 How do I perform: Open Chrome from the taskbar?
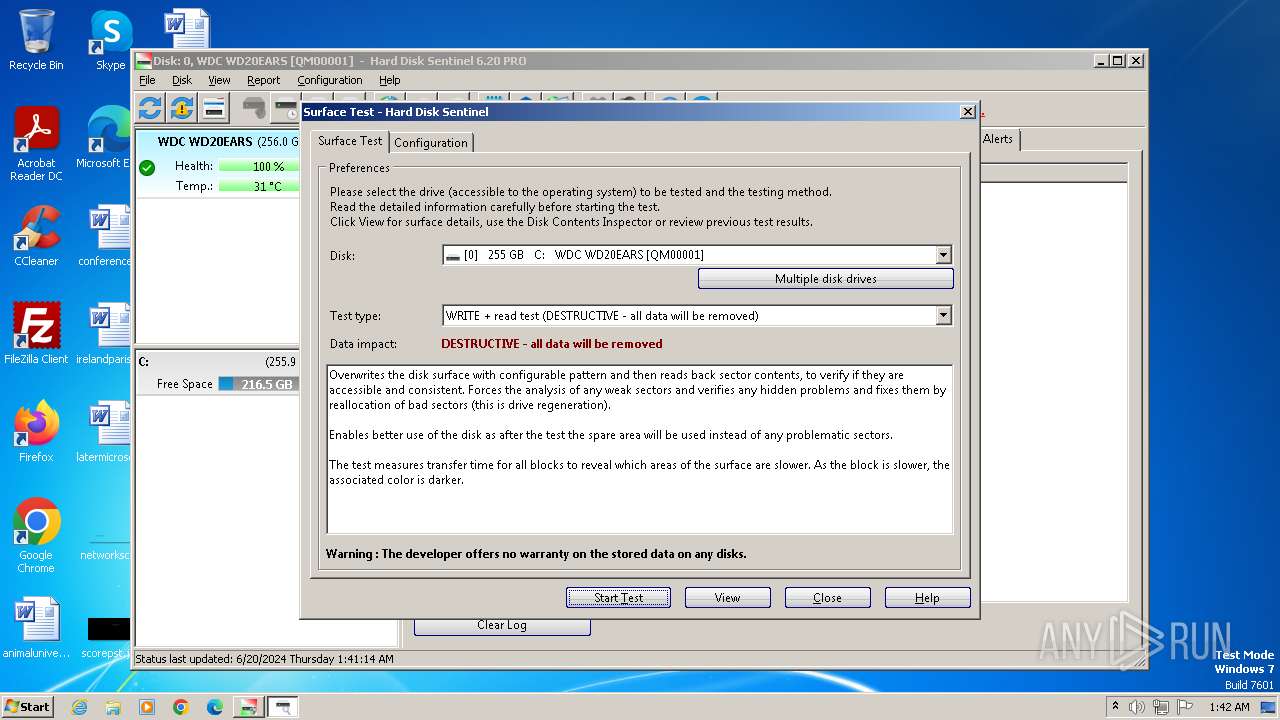coord(181,707)
